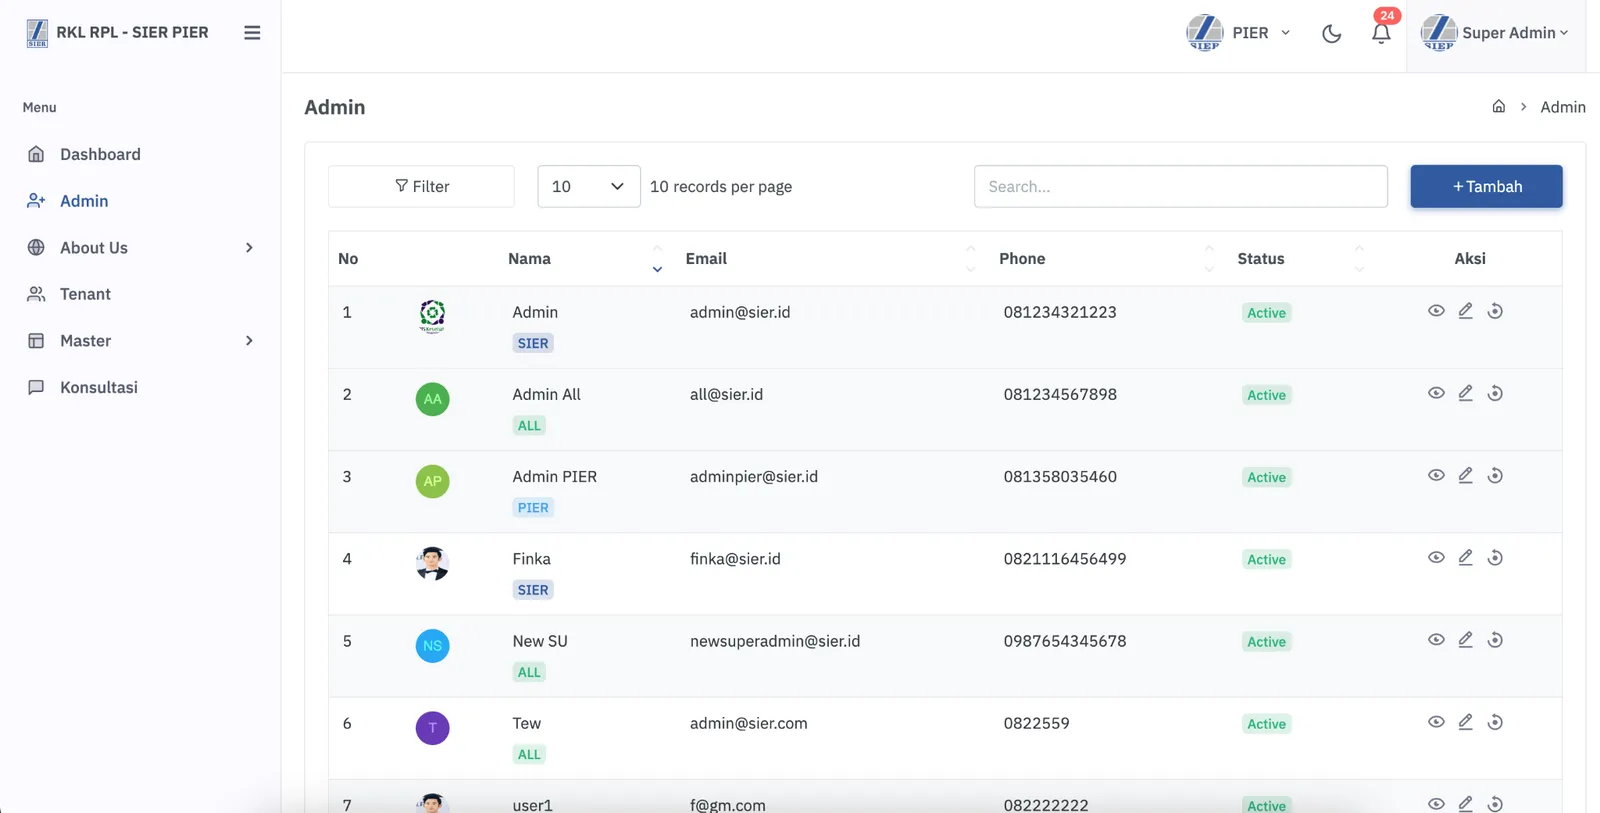Viewport: 1600px width, 813px height.
Task: Click the +Tambah button
Action: click(1486, 186)
